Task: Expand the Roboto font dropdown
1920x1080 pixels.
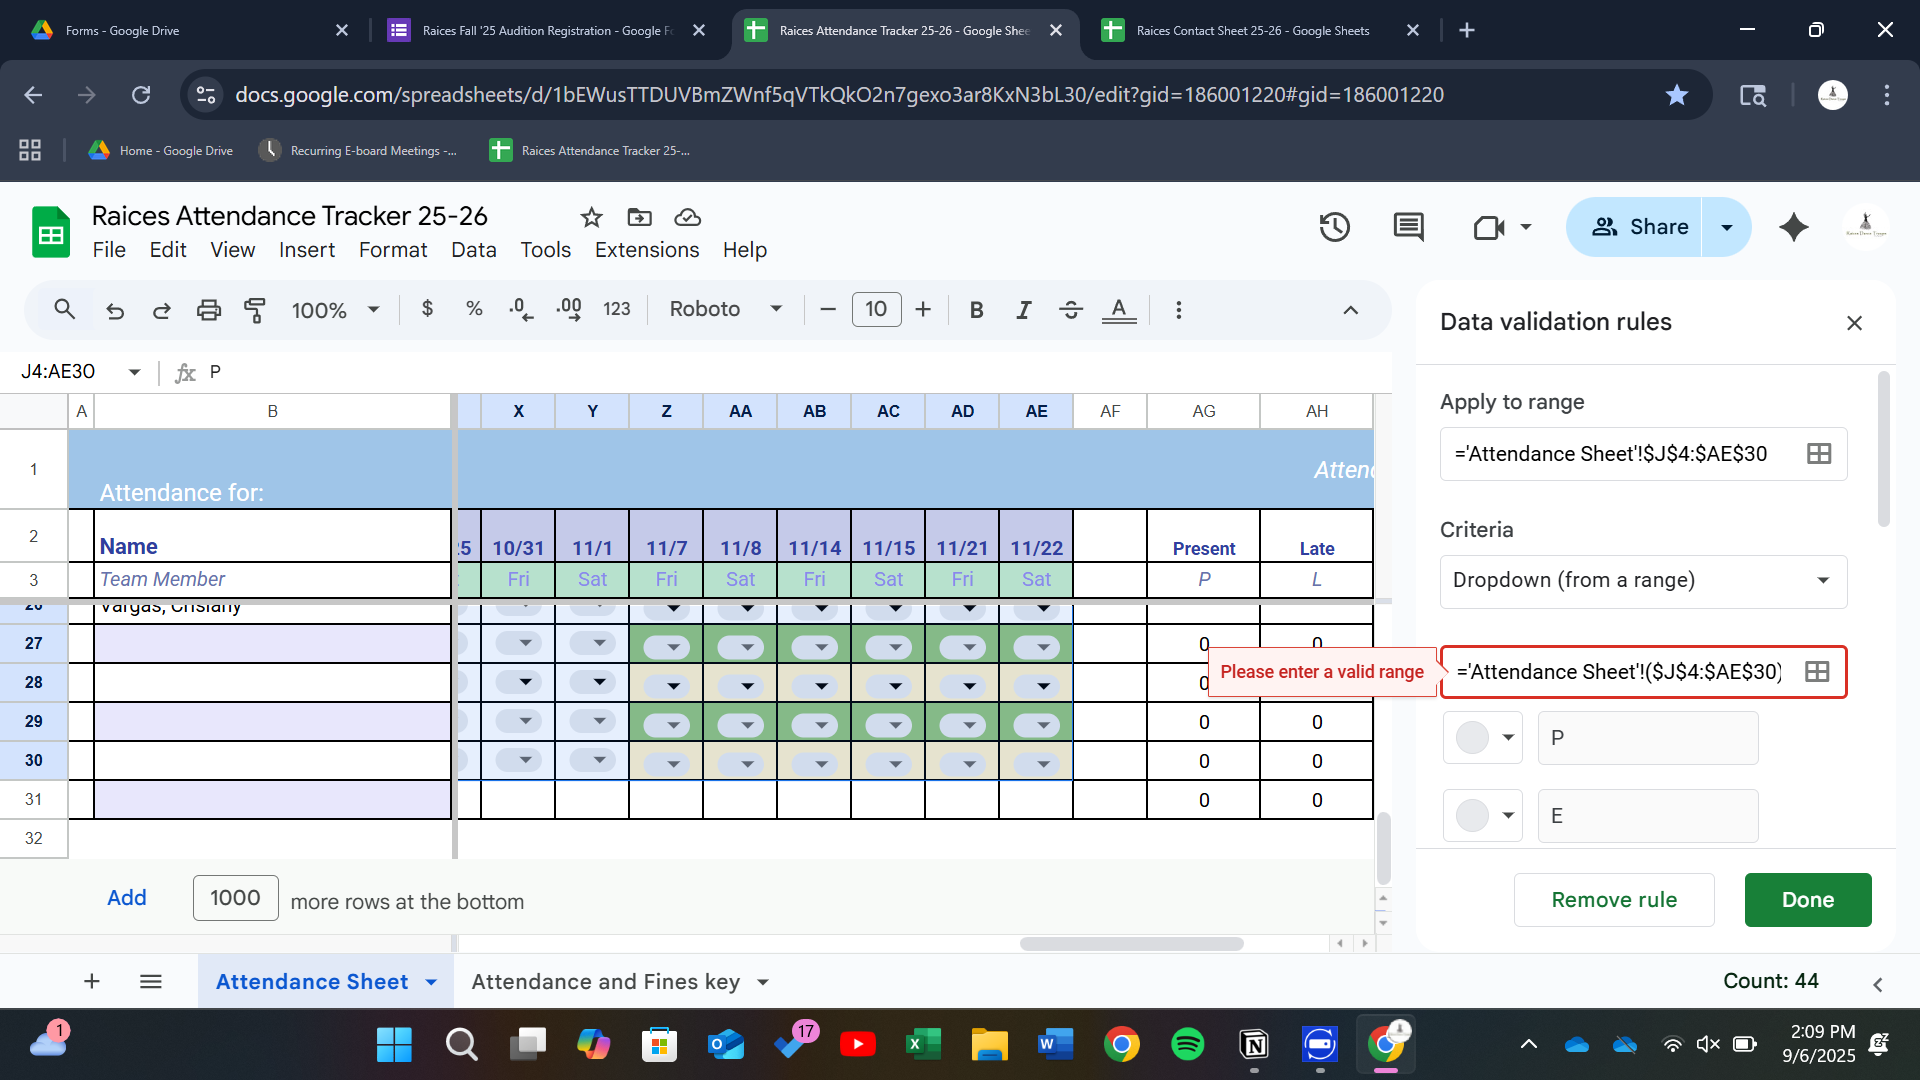Action: coord(726,310)
